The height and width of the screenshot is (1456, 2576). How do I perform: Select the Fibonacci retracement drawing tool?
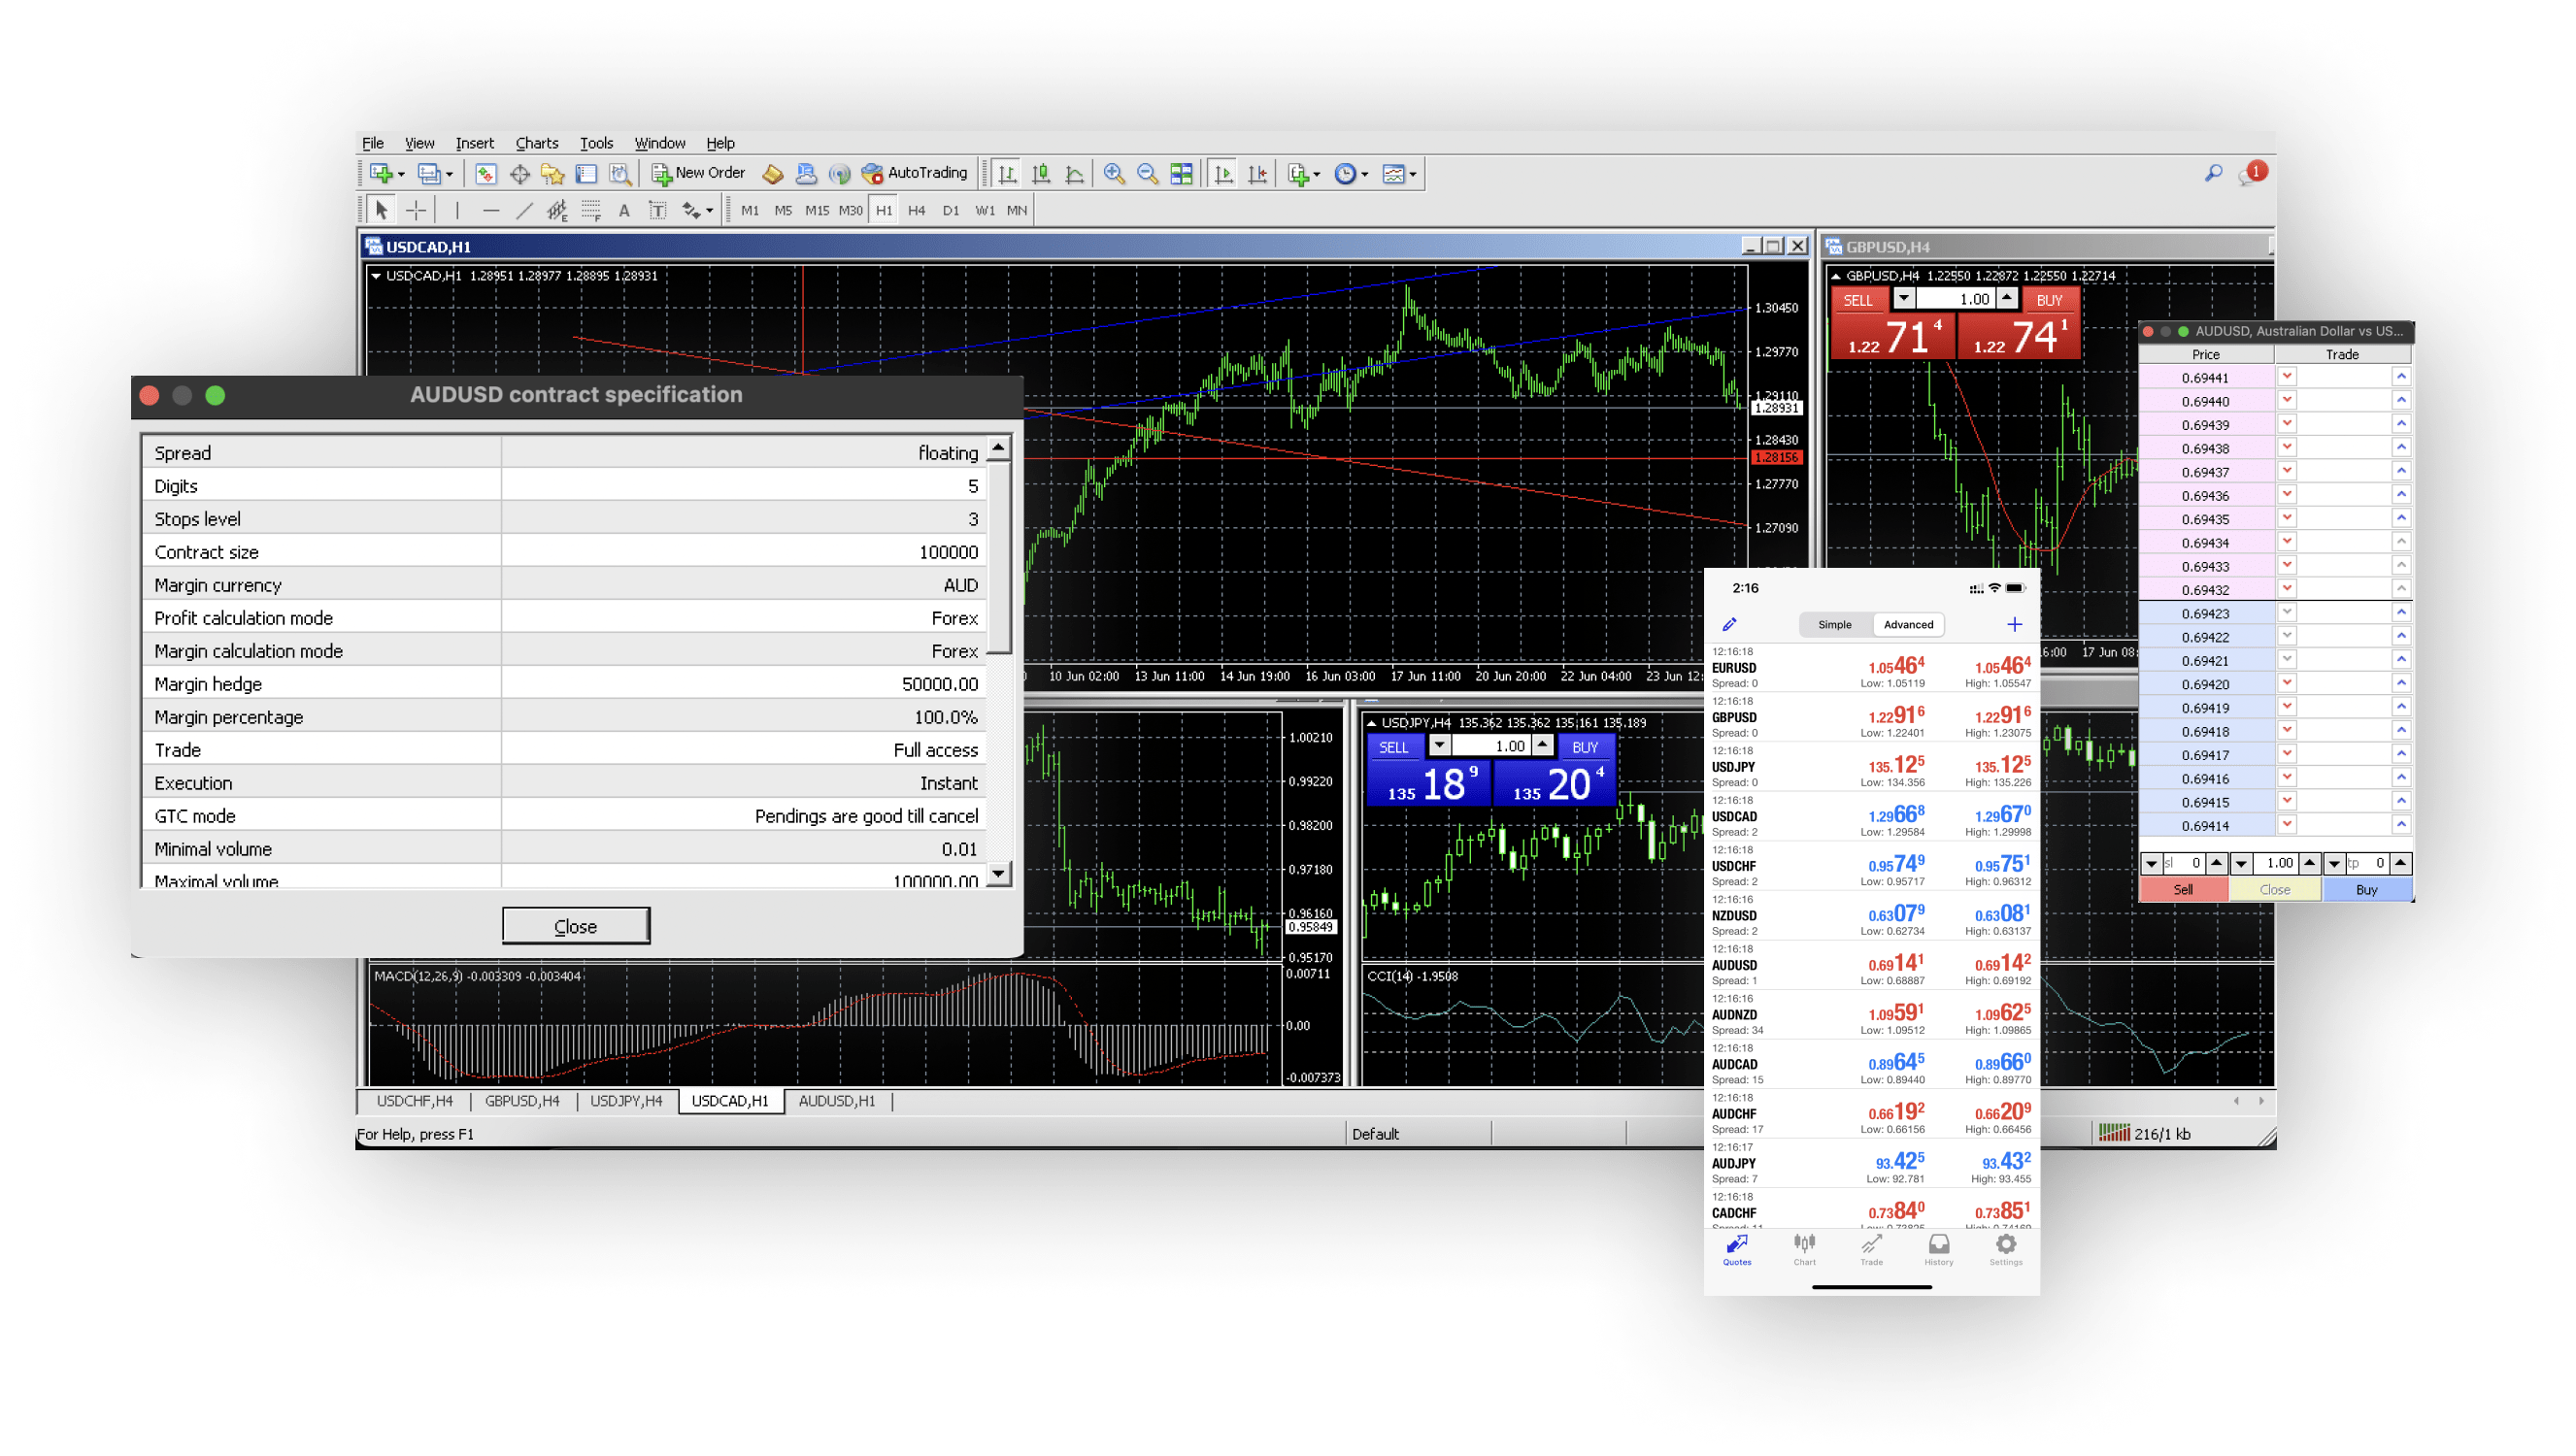(591, 210)
